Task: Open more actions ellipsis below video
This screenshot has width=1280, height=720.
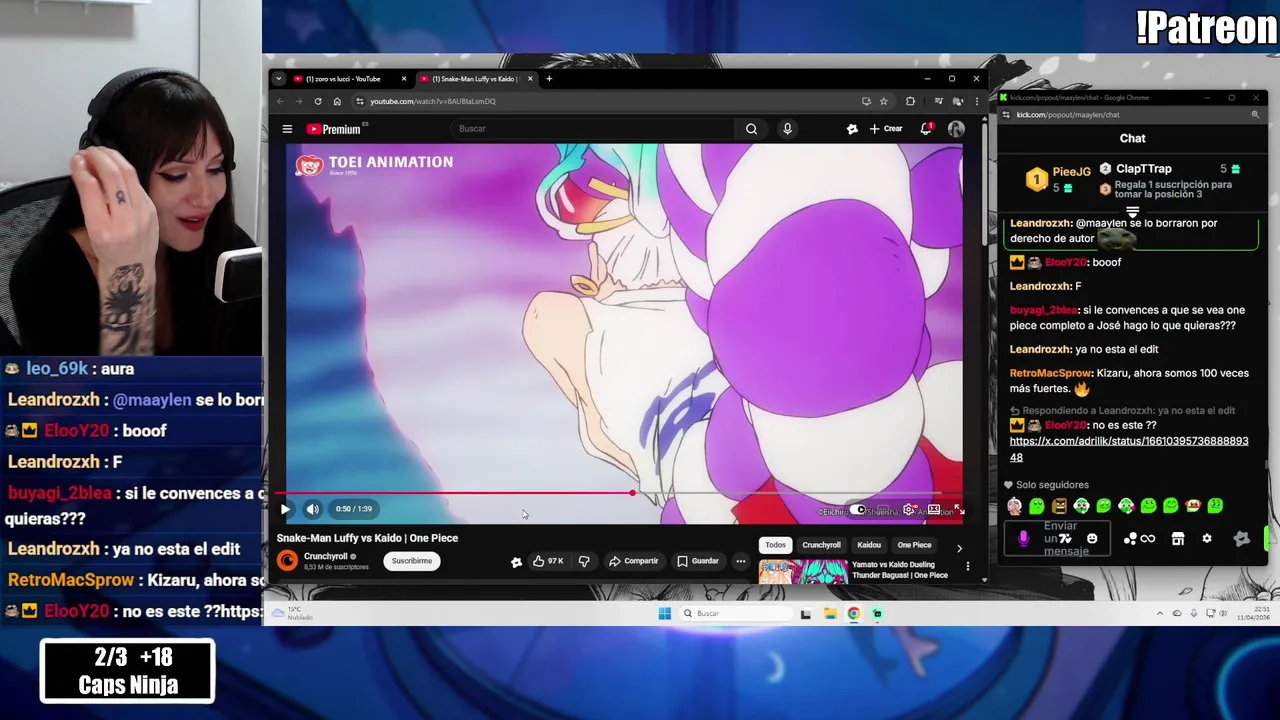Action: click(741, 561)
